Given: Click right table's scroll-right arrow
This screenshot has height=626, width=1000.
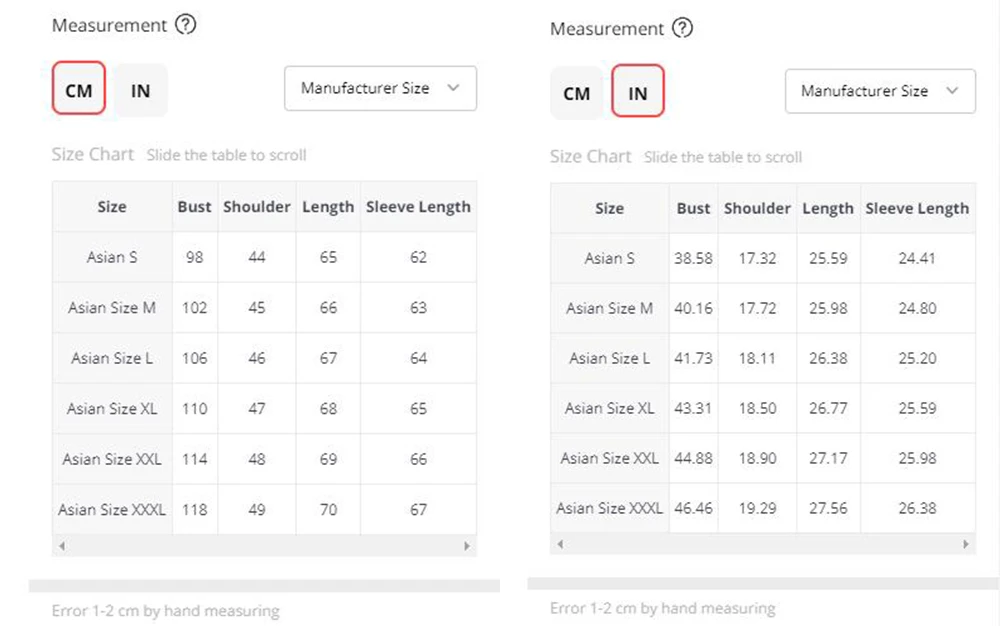Looking at the screenshot, I should tap(966, 544).
